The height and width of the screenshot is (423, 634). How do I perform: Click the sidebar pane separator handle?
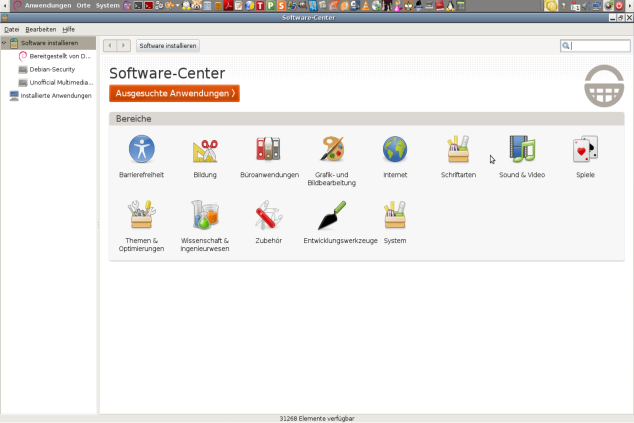[x=98, y=225]
